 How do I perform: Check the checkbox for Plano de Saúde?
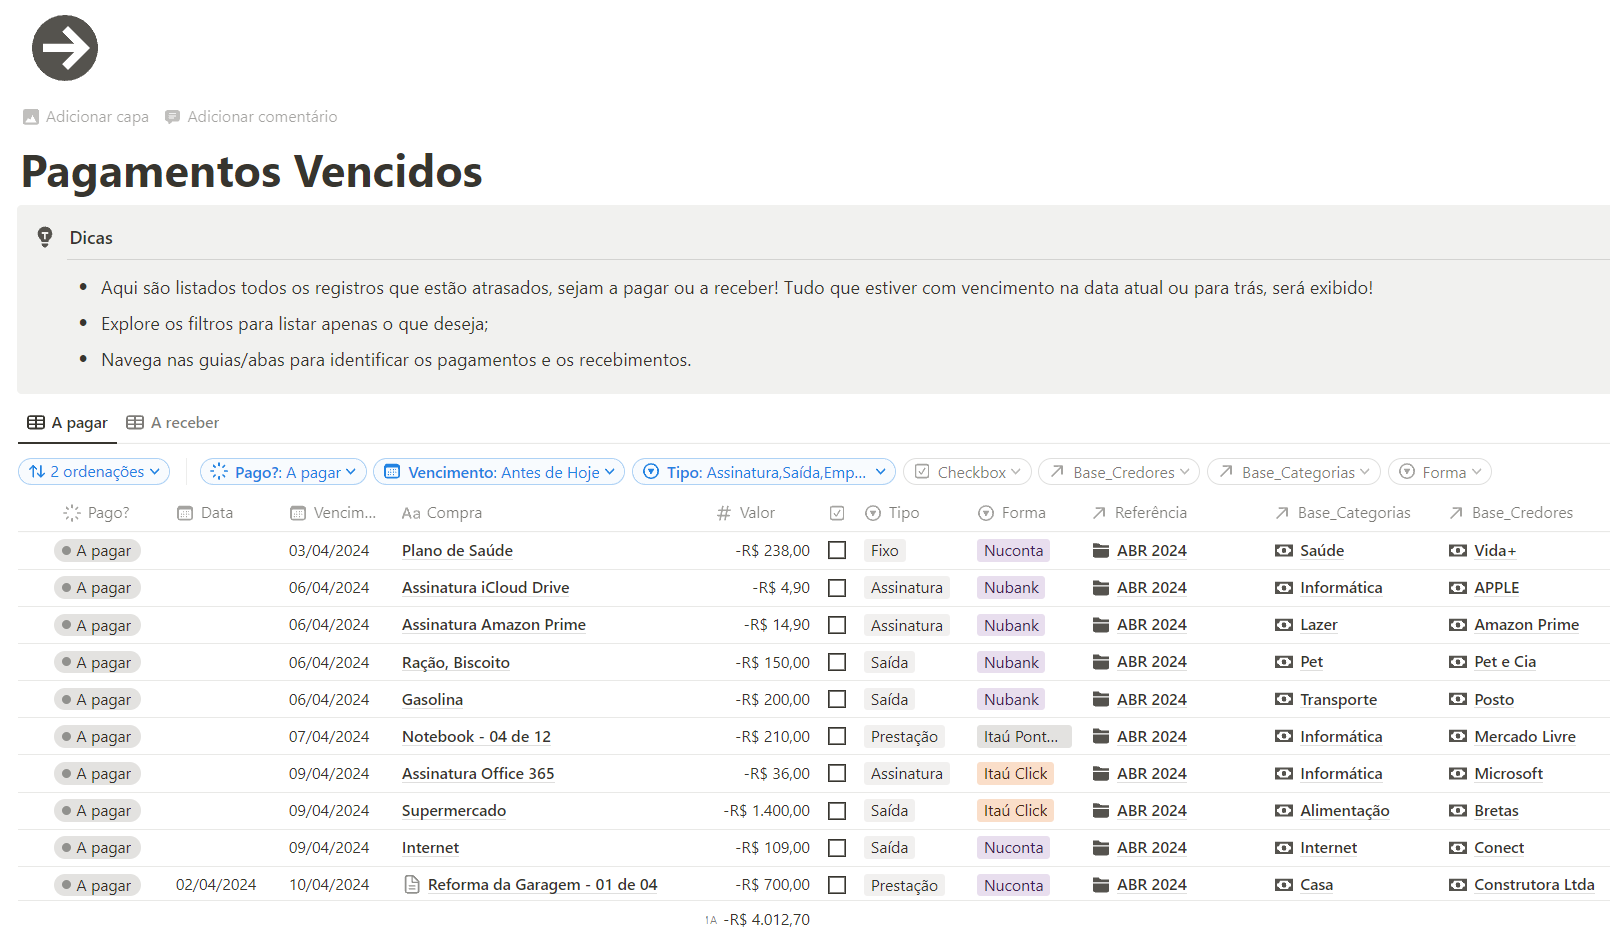[x=837, y=551]
